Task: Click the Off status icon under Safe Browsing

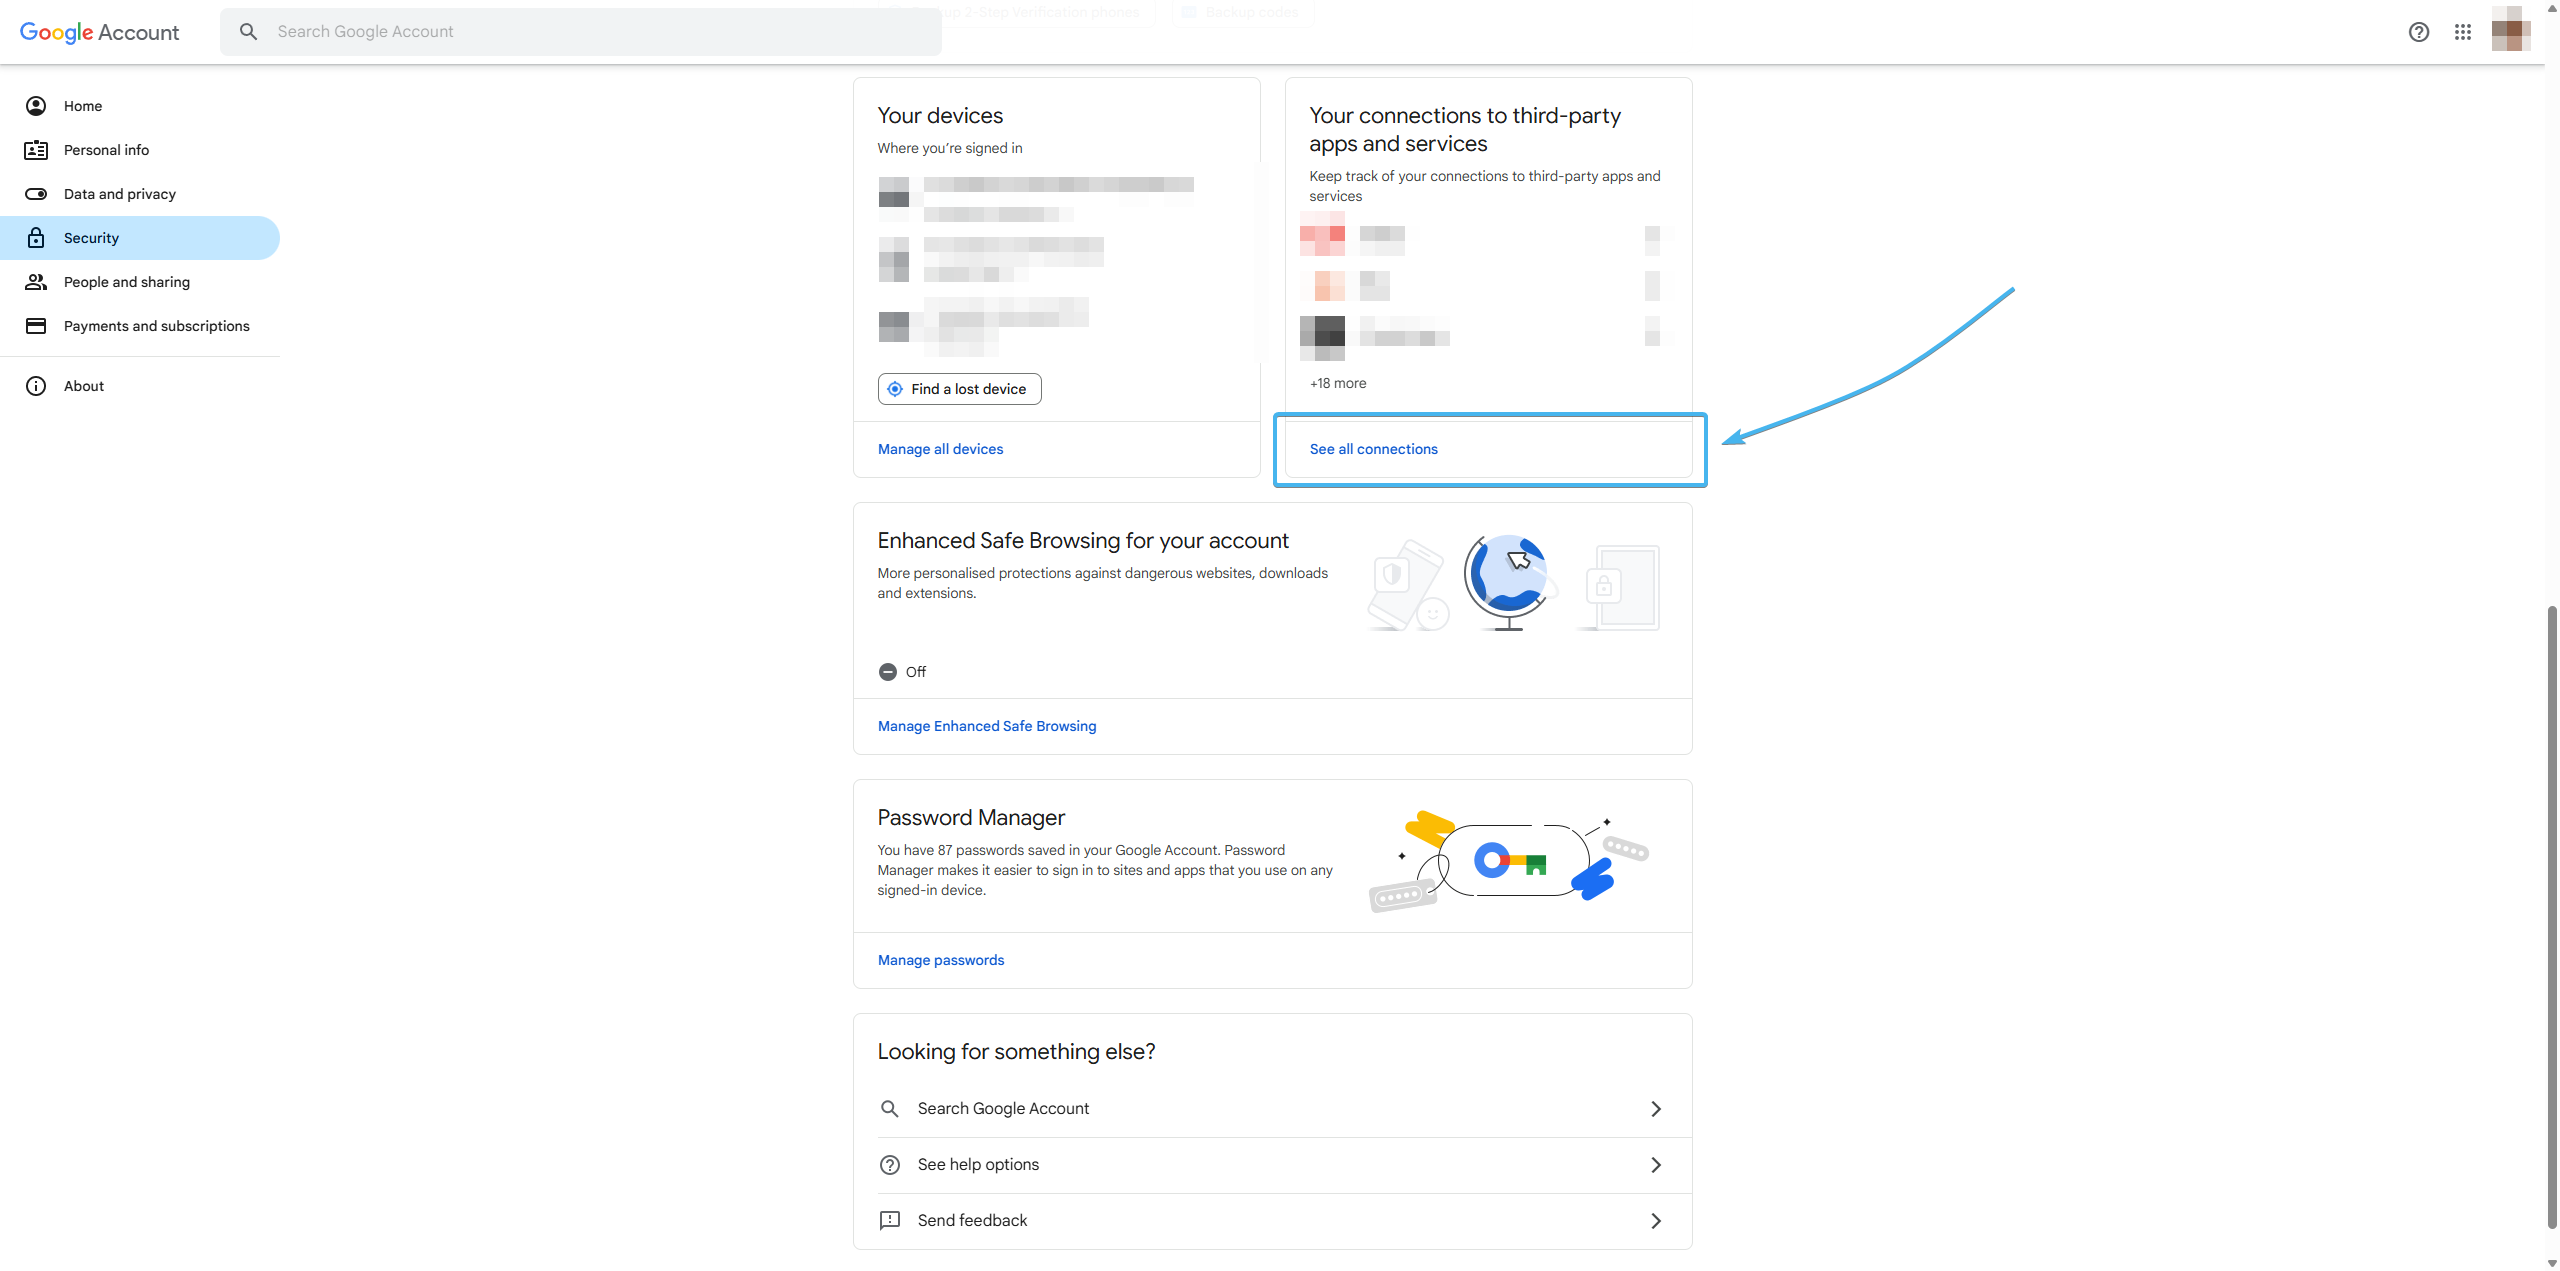Action: tap(887, 672)
